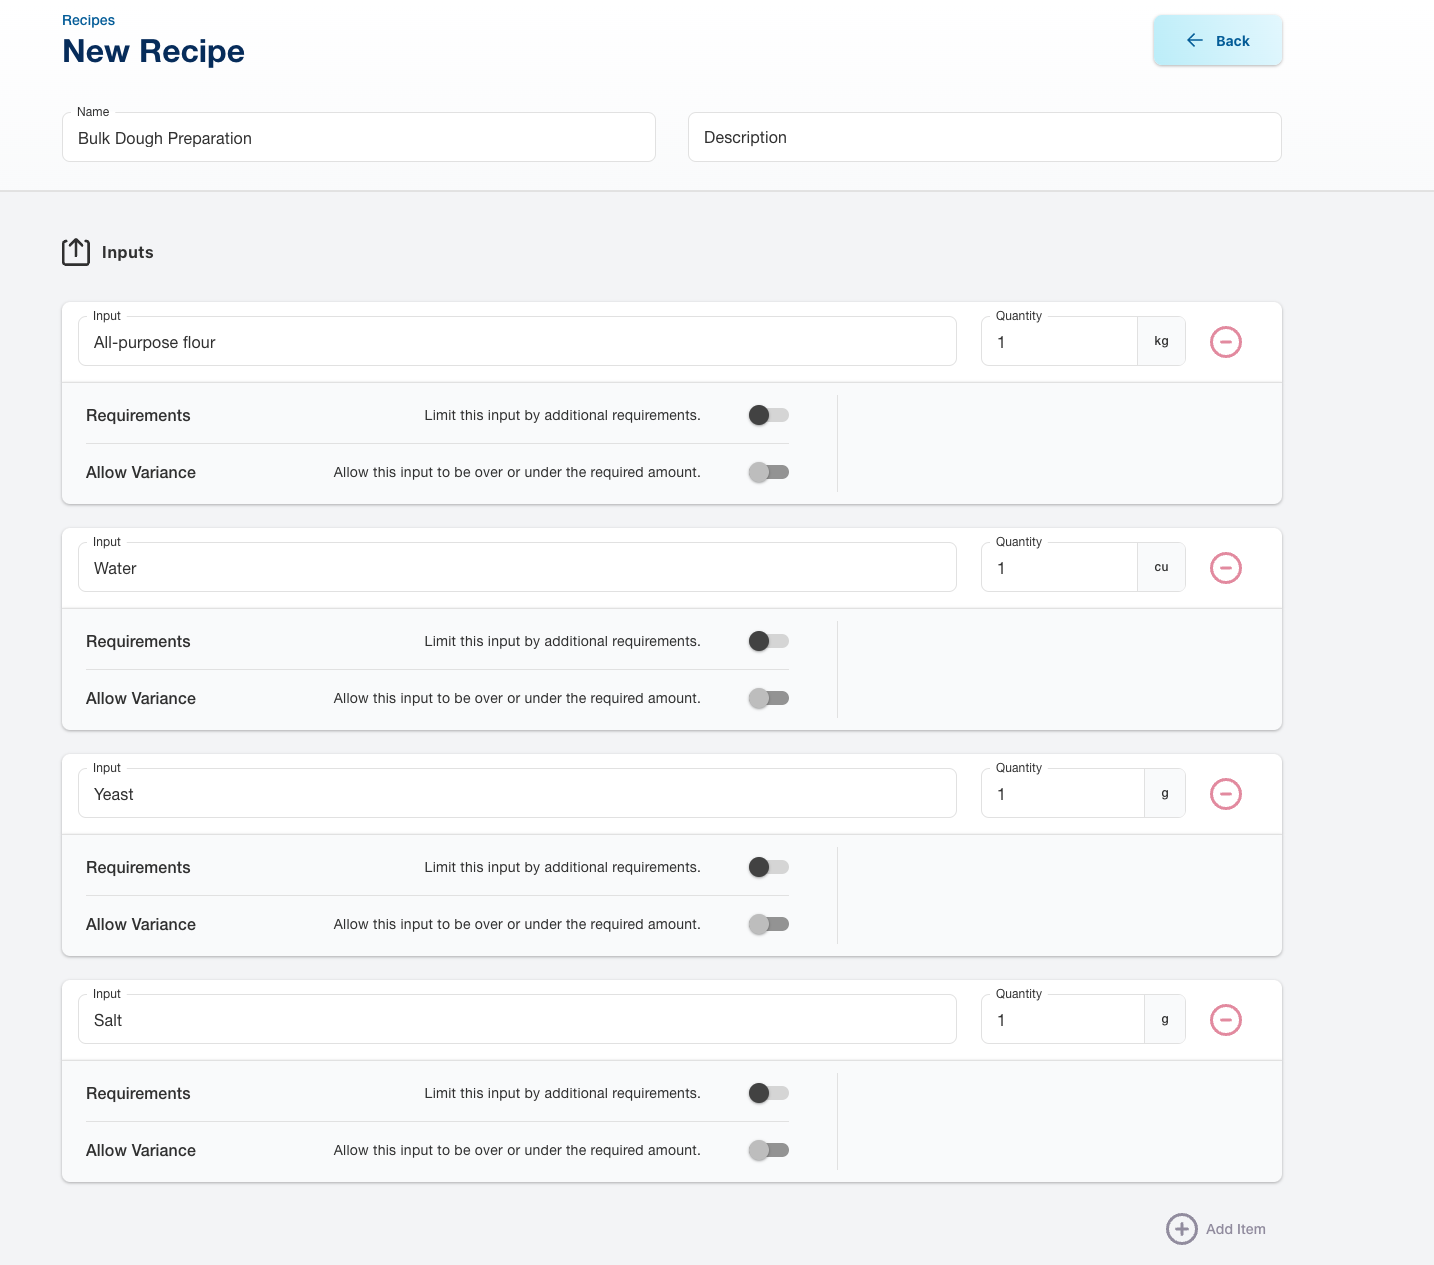Focus the recipe Name field
Screen dimensions: 1434x1265
click(x=358, y=138)
